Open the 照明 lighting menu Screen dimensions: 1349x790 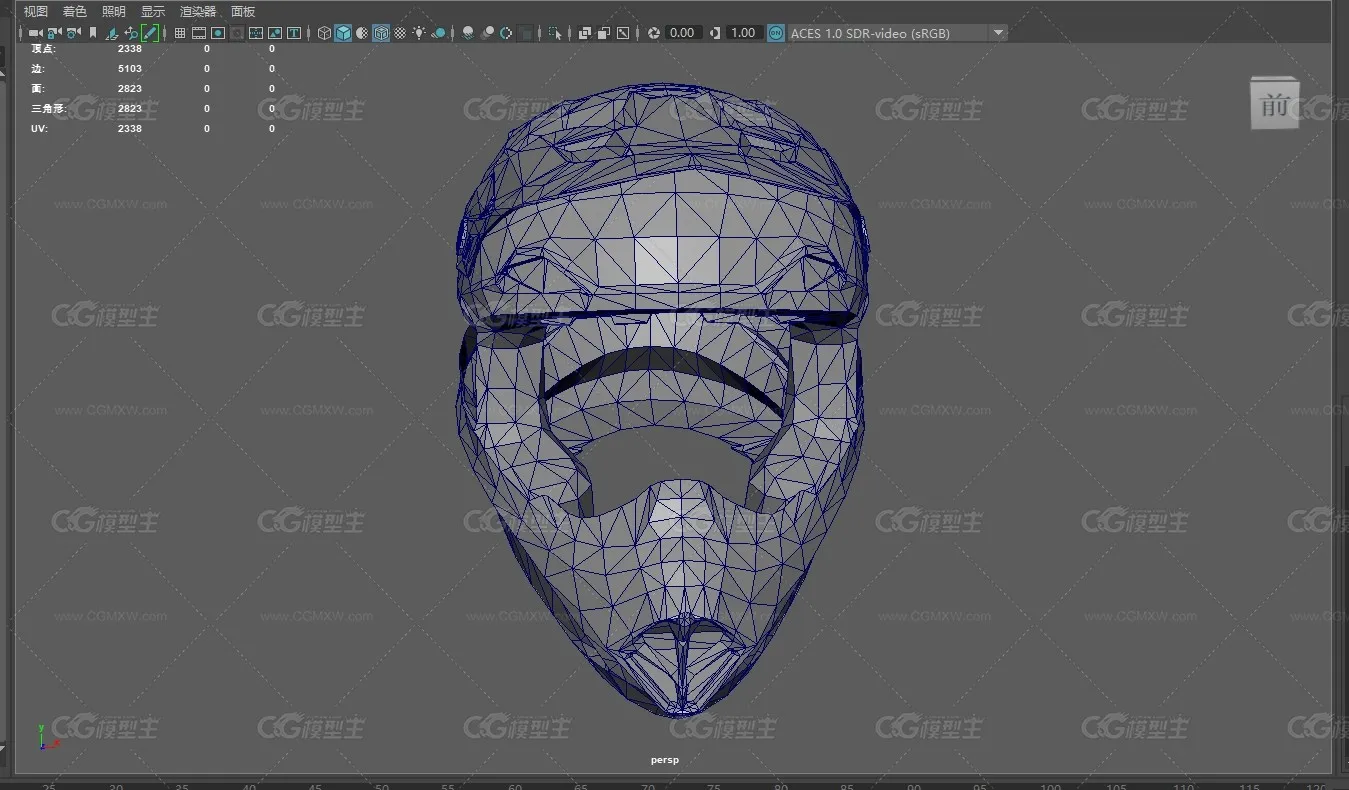click(113, 11)
